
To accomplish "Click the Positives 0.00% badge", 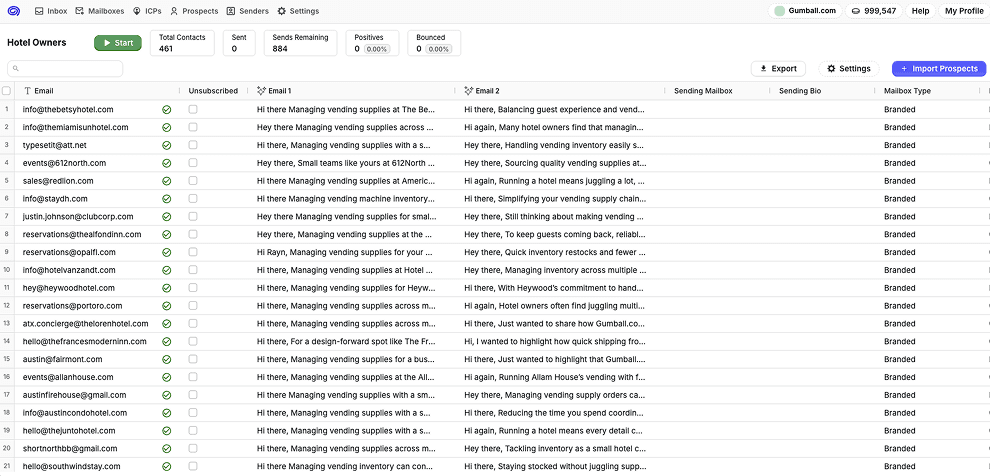I will point(376,49).
